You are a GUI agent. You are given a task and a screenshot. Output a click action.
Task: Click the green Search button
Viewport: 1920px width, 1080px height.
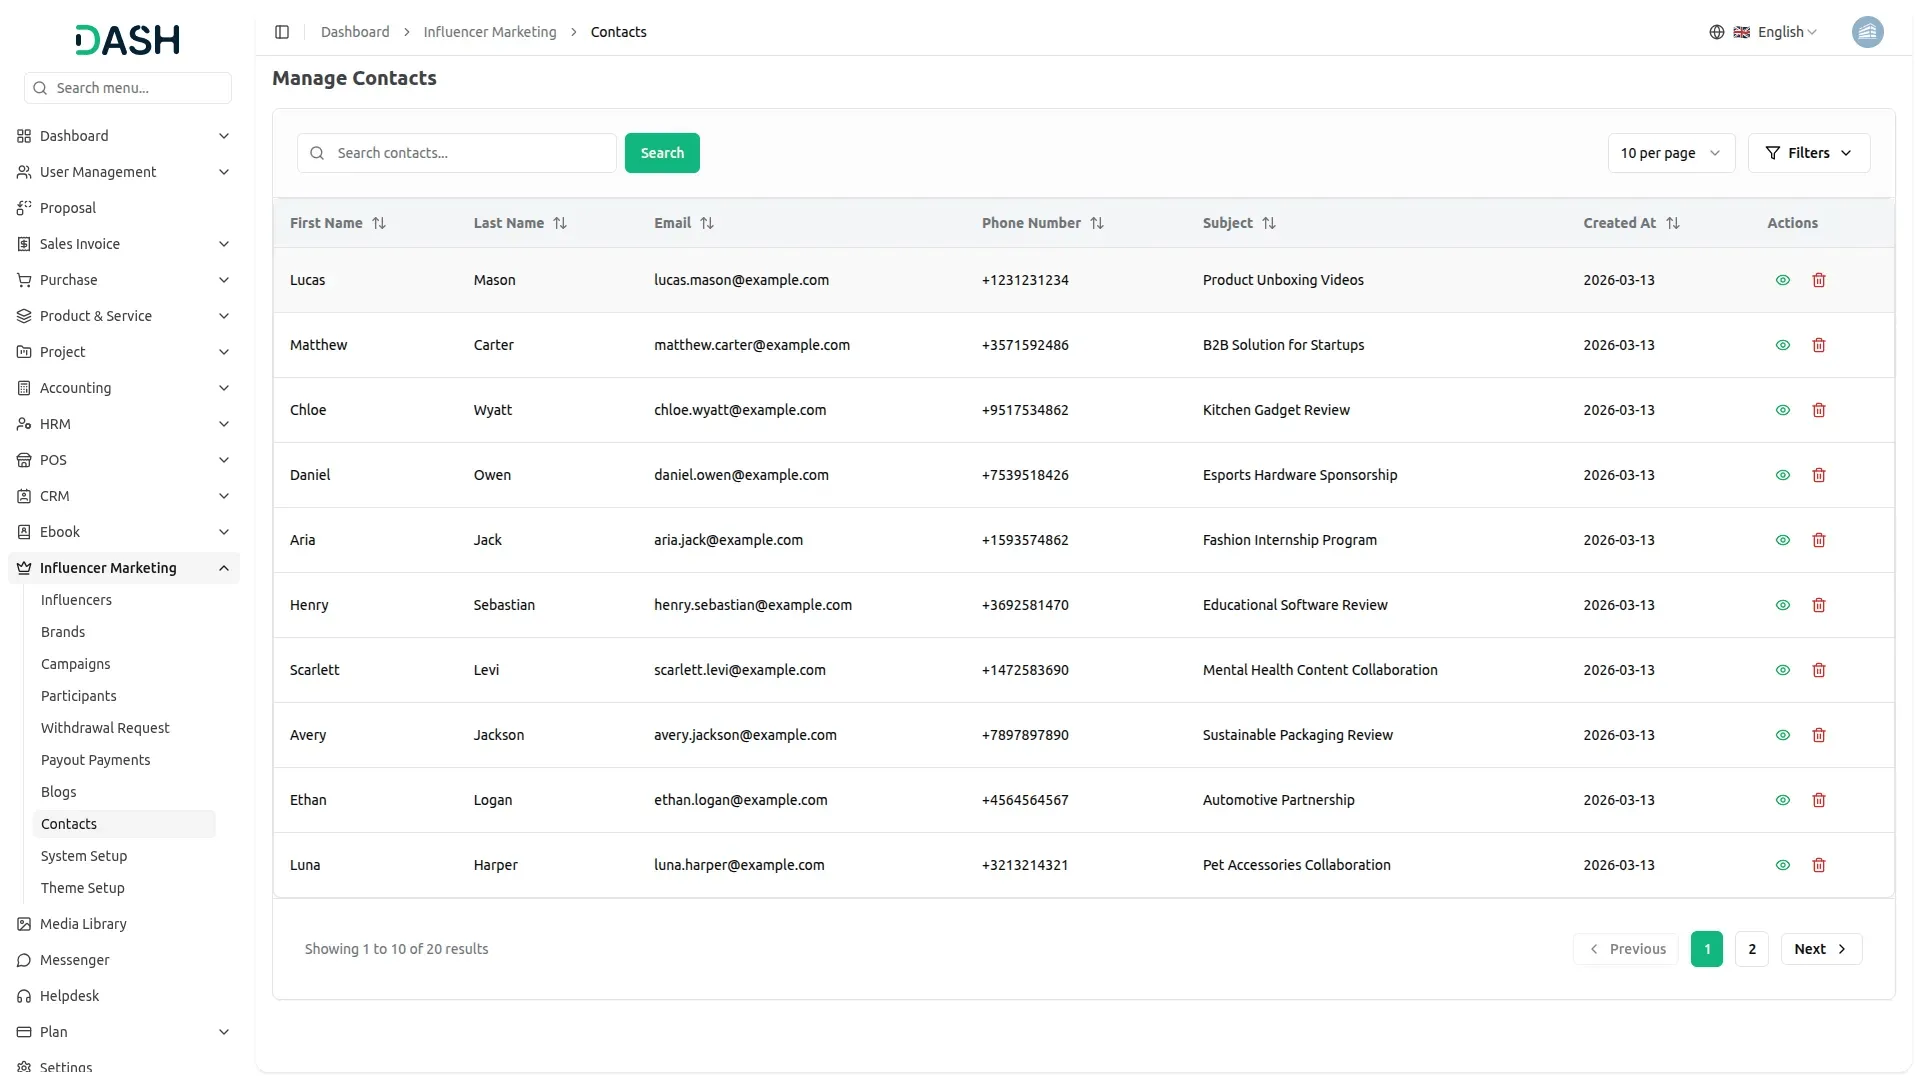click(662, 153)
